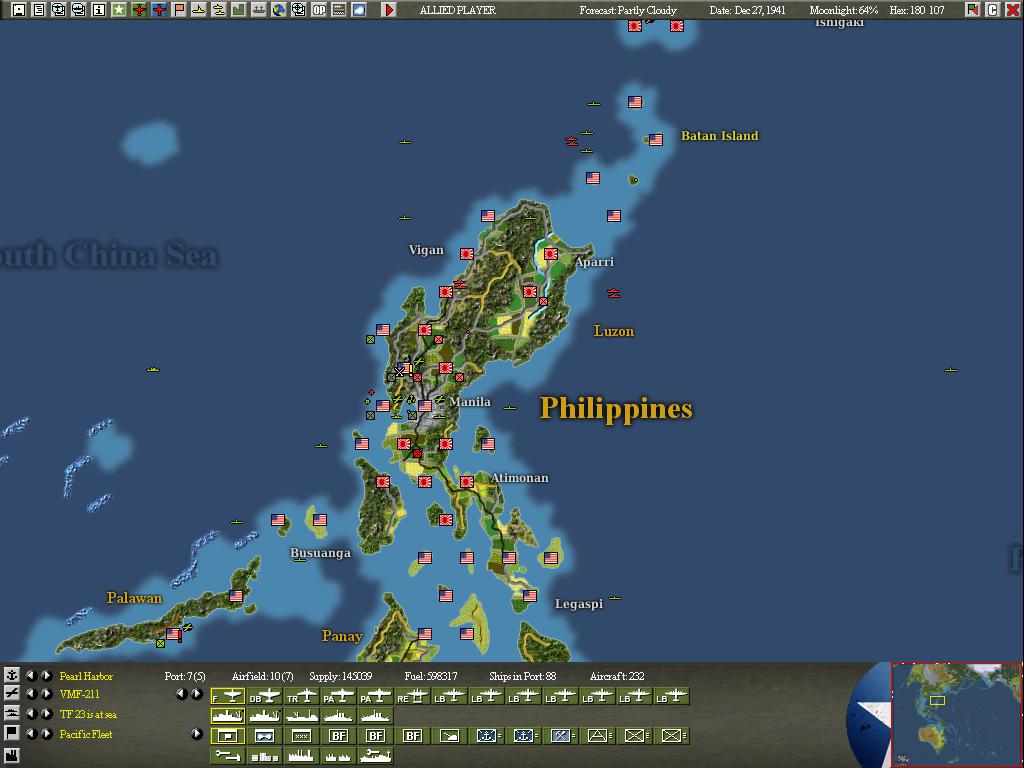
Task: Click the factory icon at bottom-left corner
Action: (12, 756)
